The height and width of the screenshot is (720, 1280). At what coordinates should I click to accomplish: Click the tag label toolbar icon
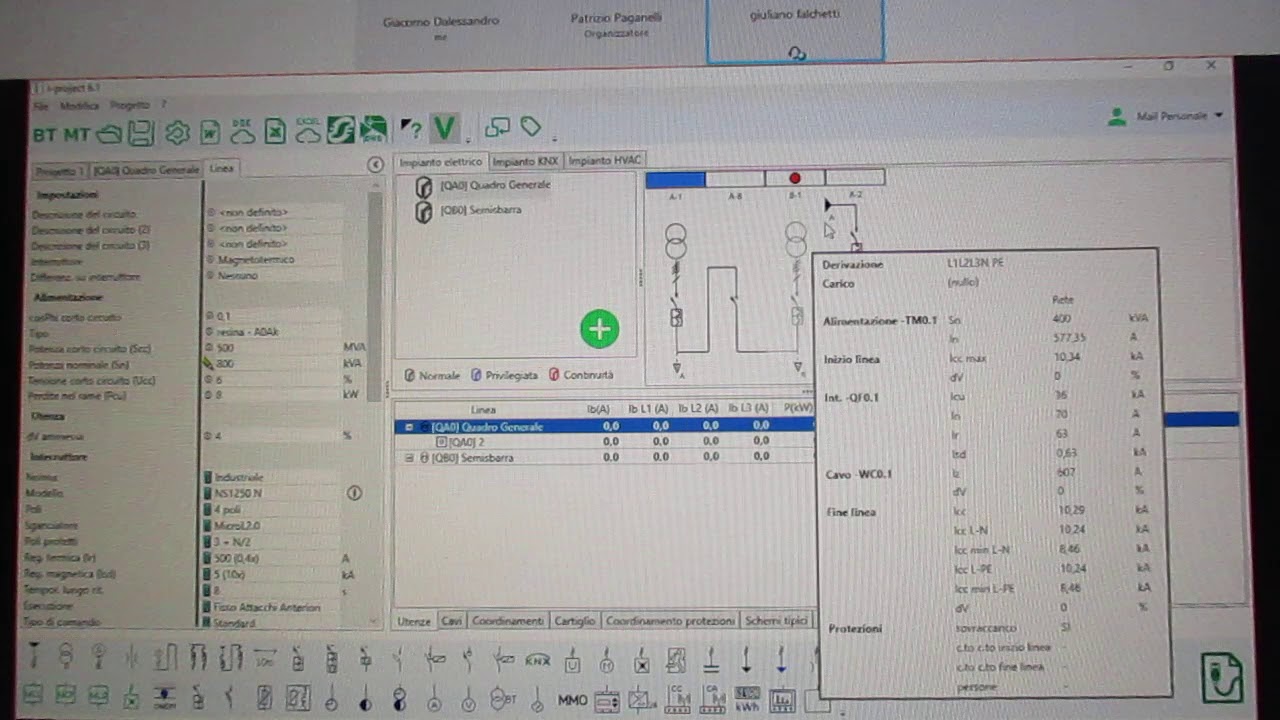point(530,127)
